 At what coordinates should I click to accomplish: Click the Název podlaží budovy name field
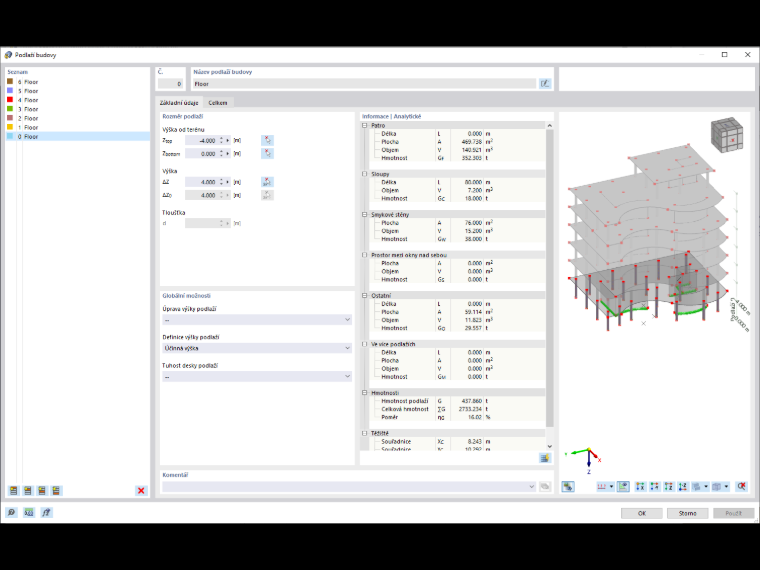click(x=364, y=84)
